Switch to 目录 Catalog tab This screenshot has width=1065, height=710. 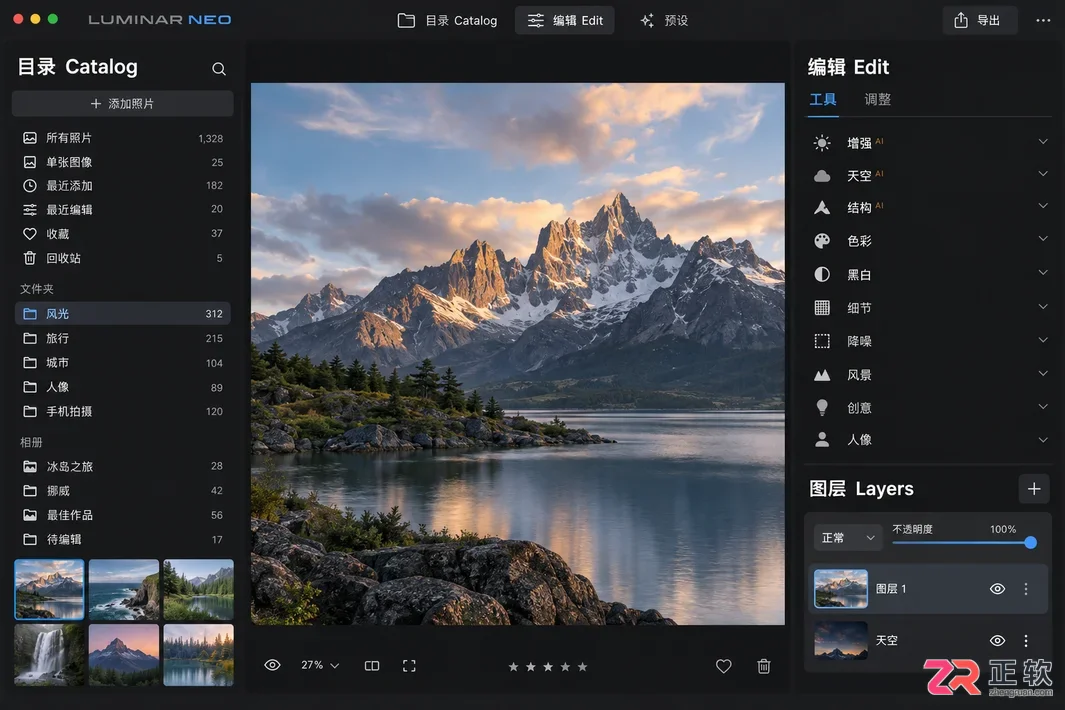pyautogui.click(x=447, y=20)
